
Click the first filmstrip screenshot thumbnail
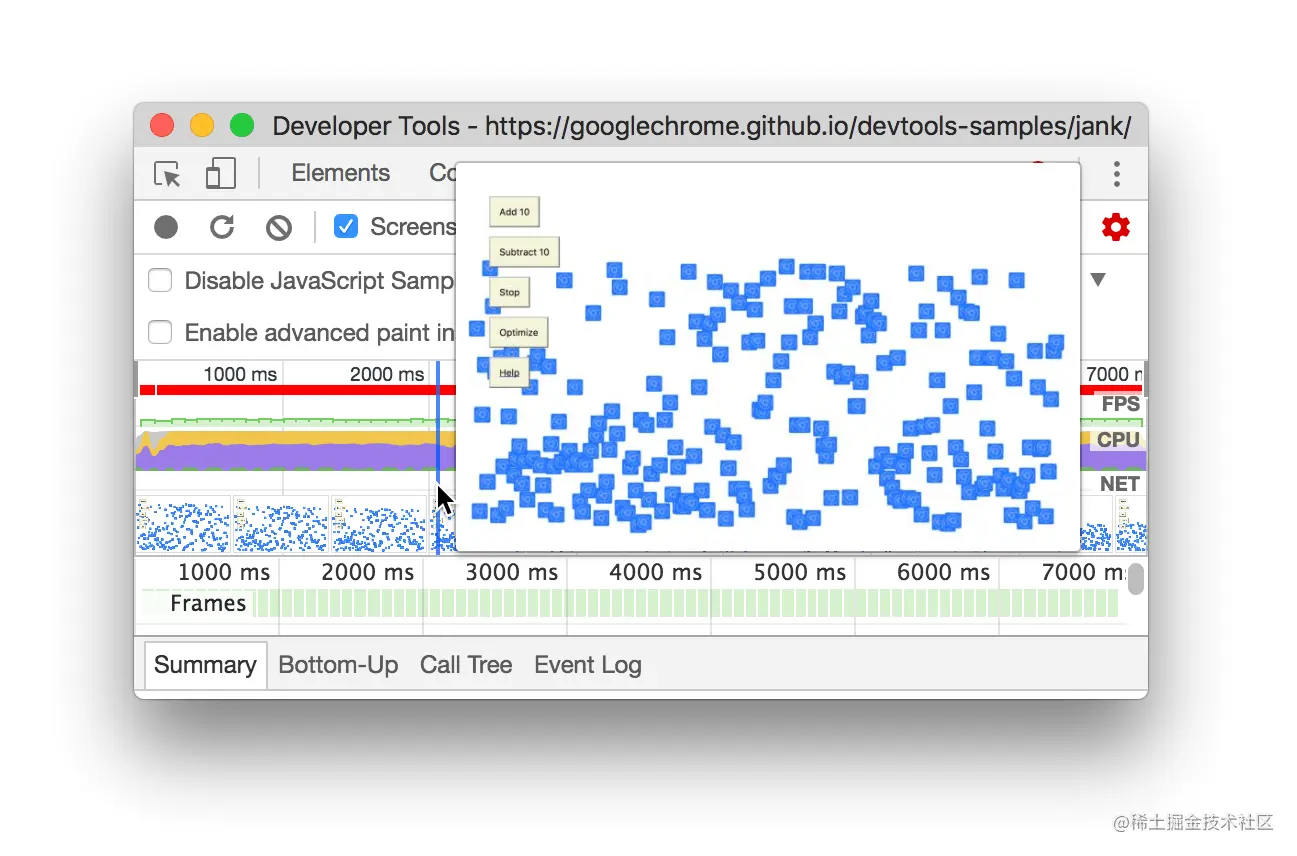[183, 523]
